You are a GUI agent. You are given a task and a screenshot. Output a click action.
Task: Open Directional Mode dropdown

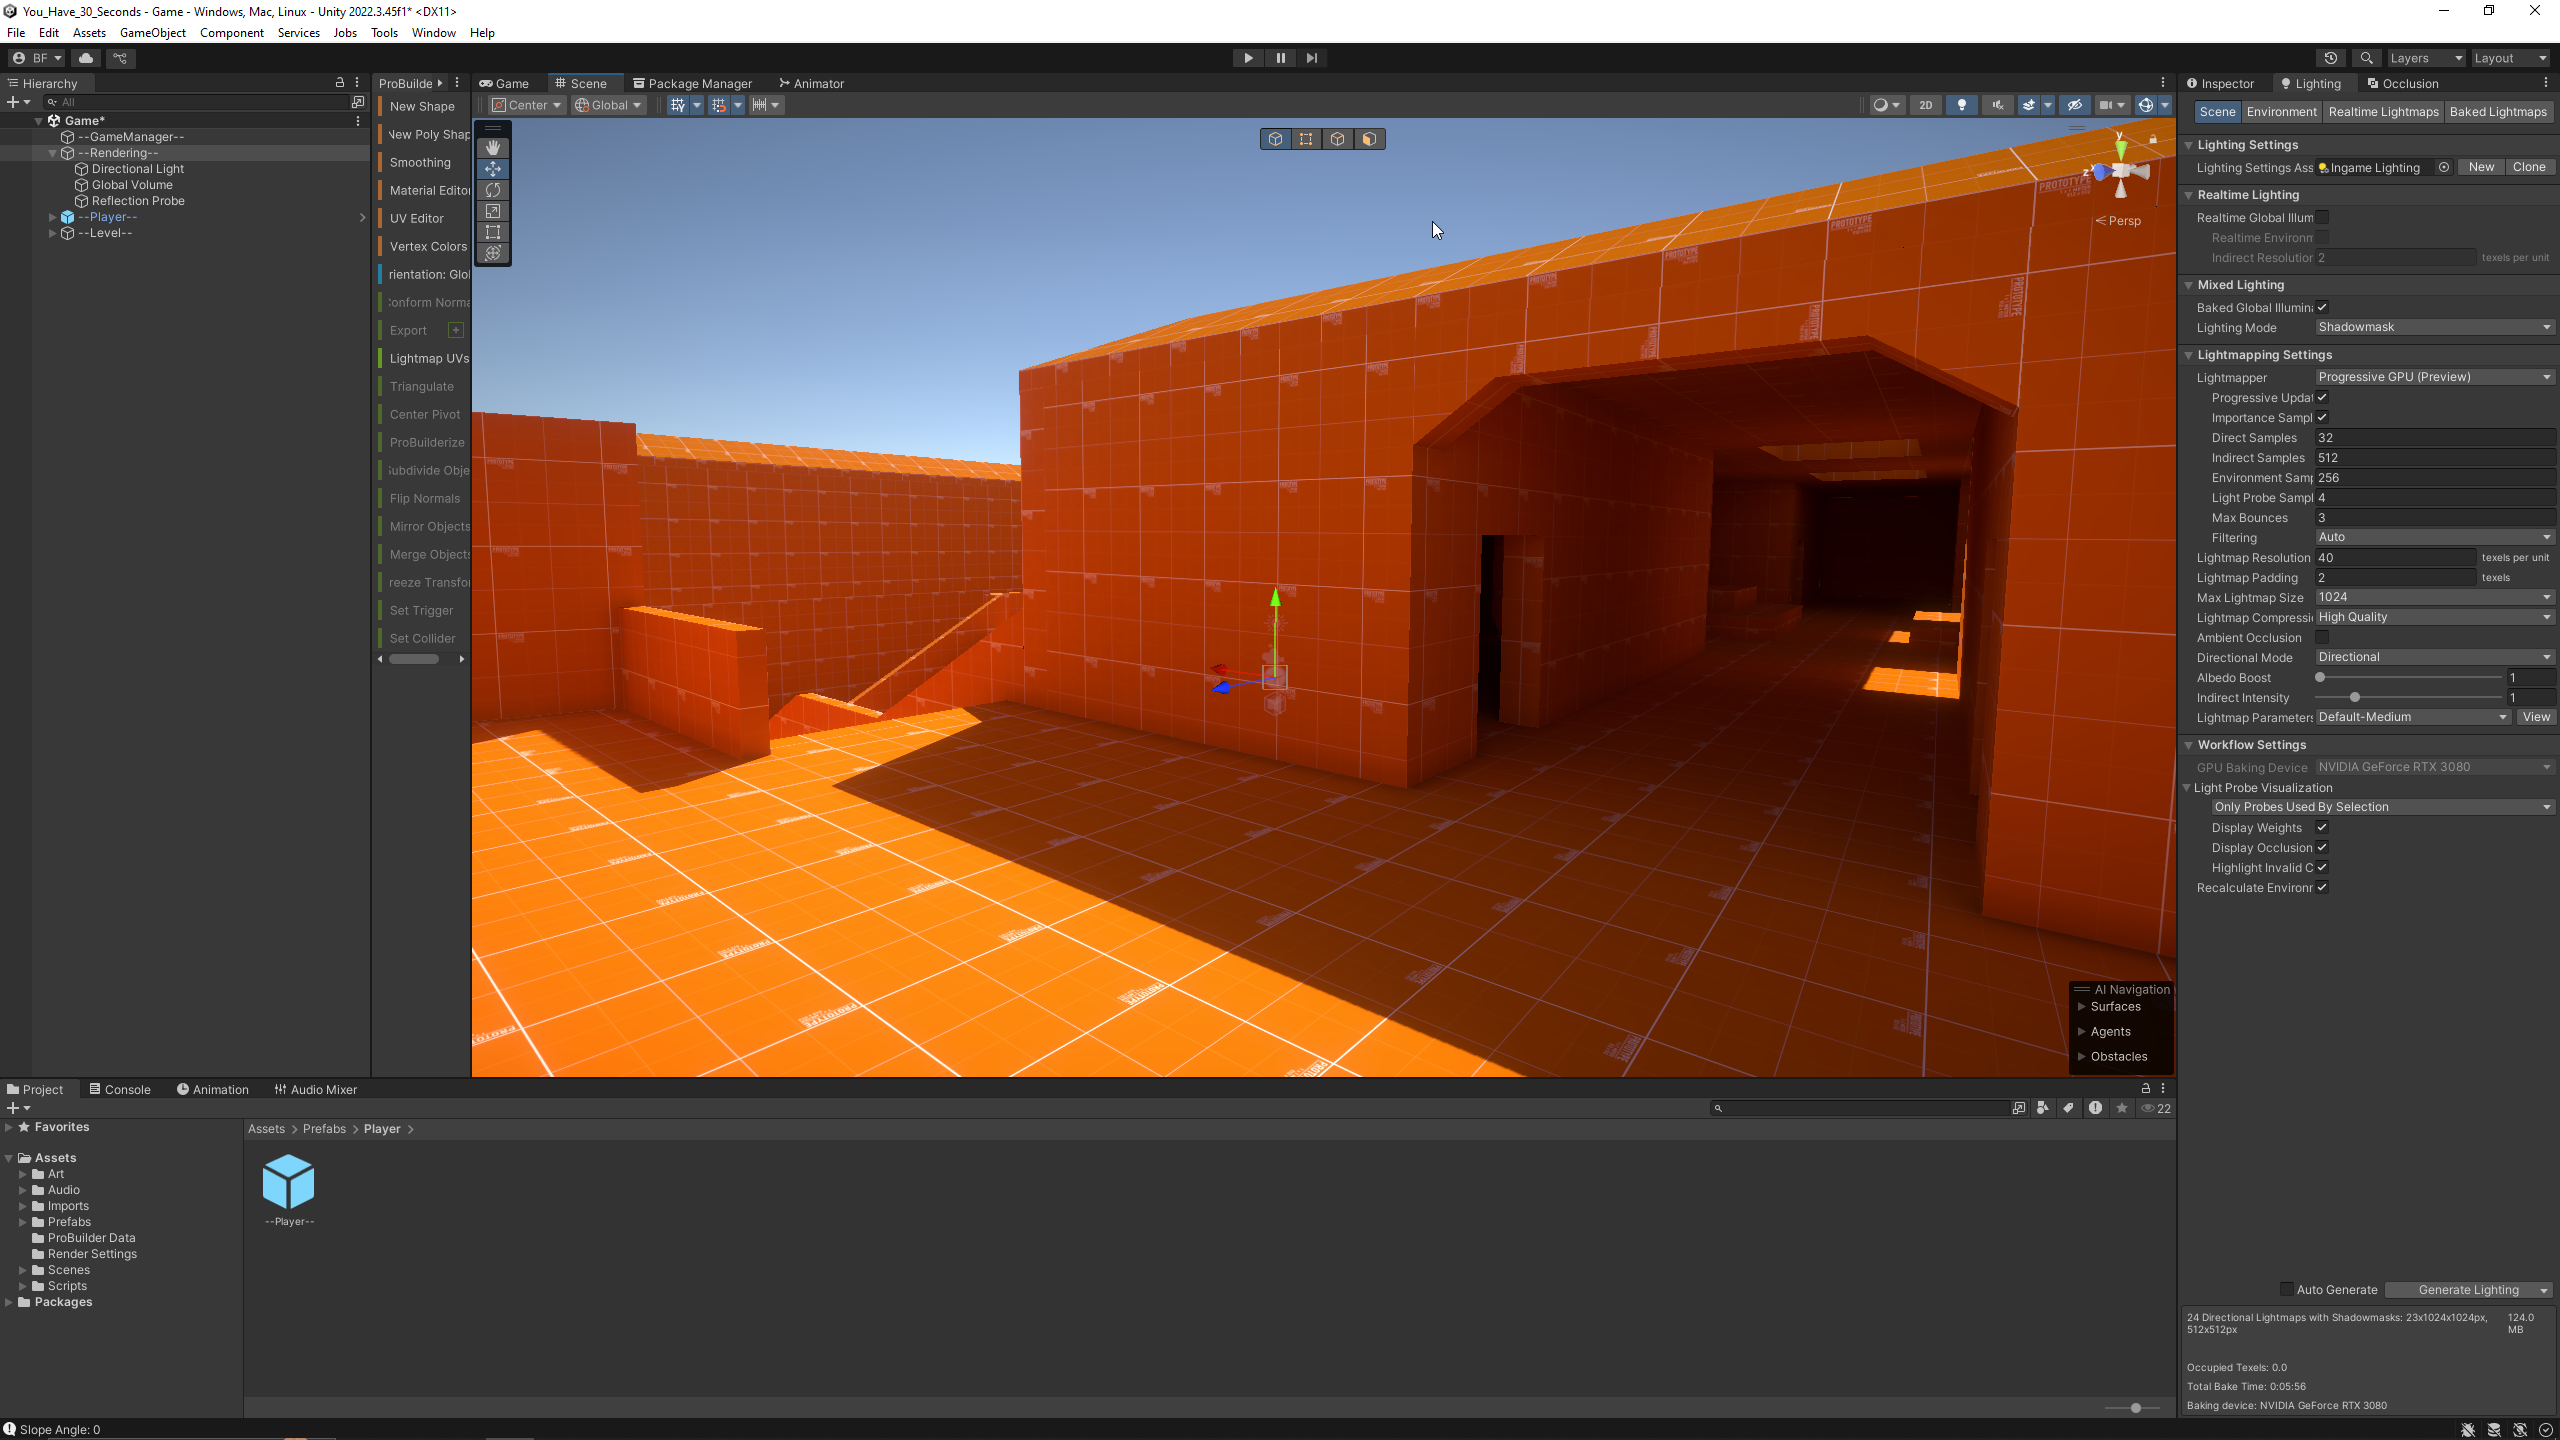coord(2435,657)
